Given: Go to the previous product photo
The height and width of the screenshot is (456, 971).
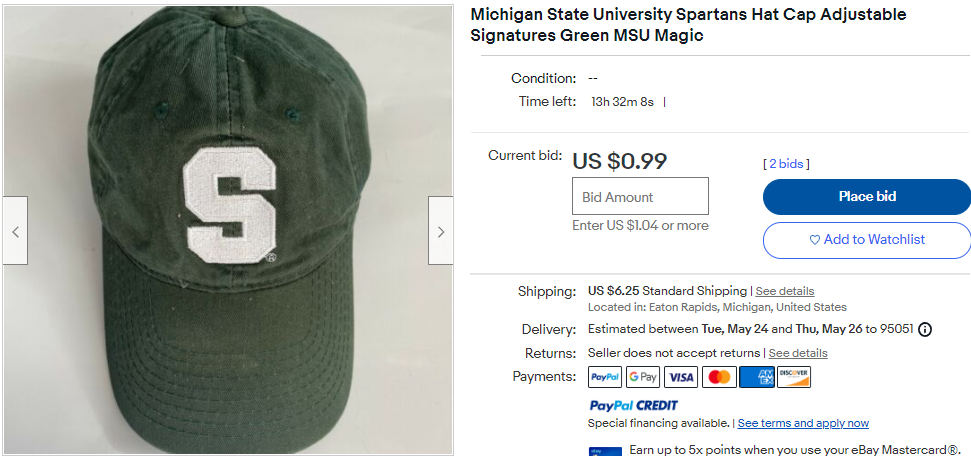Looking at the screenshot, I should pyautogui.click(x=15, y=231).
